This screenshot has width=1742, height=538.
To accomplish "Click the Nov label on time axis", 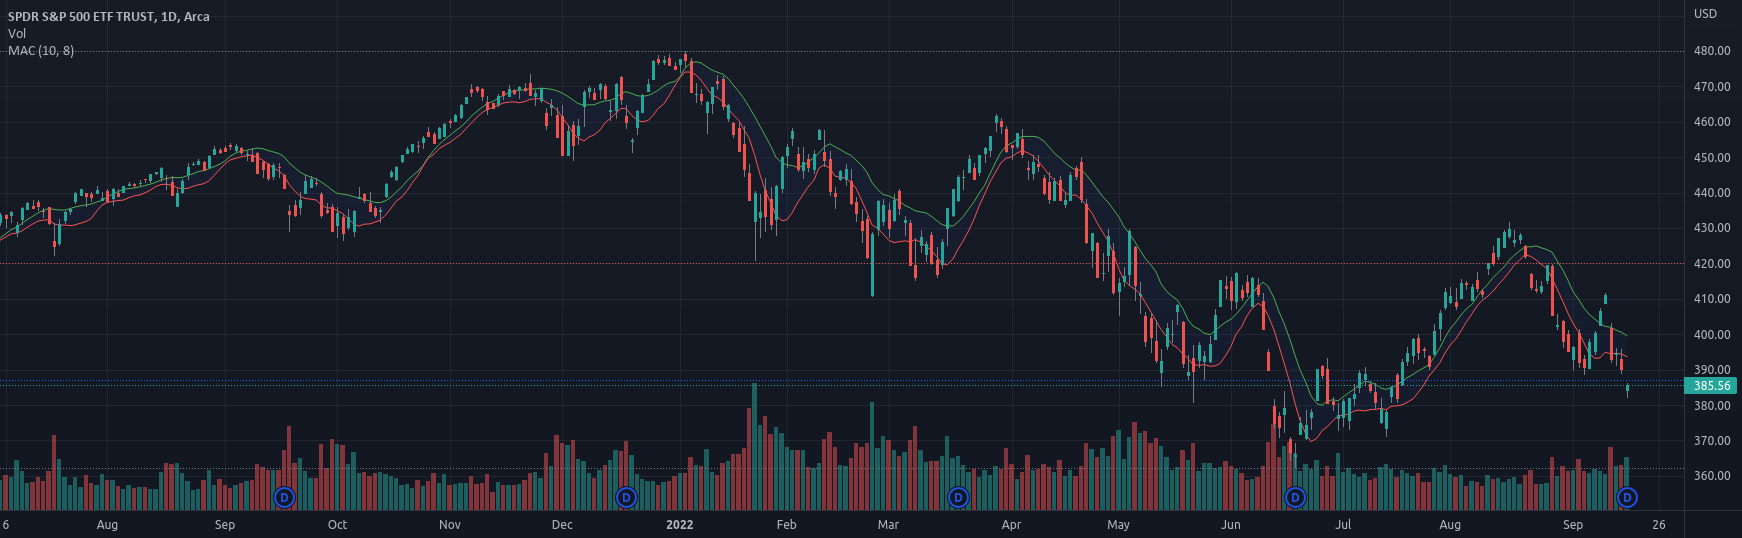I will tap(450, 525).
